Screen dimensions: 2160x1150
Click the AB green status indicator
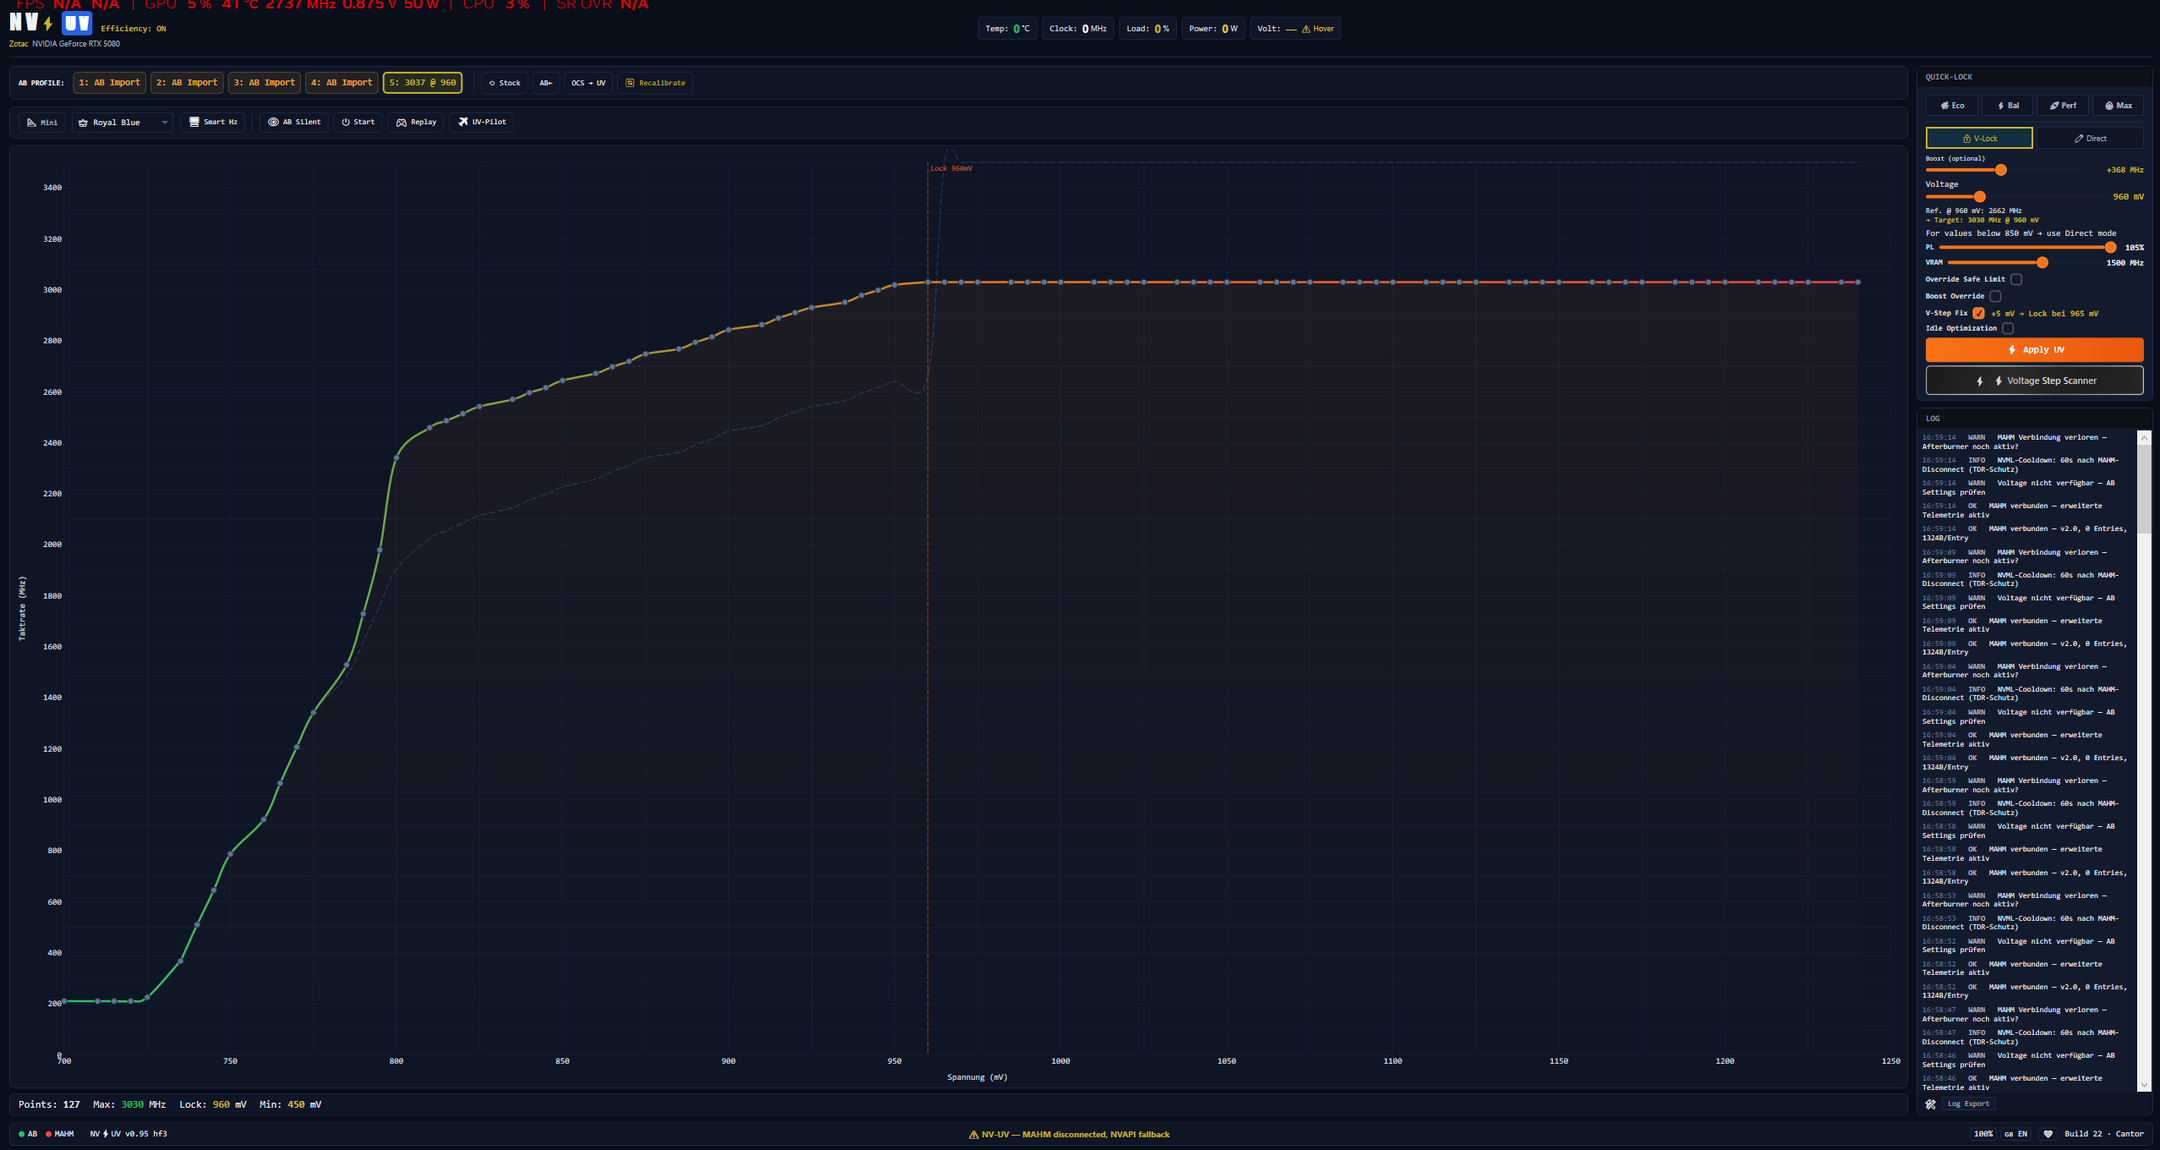point(27,1134)
